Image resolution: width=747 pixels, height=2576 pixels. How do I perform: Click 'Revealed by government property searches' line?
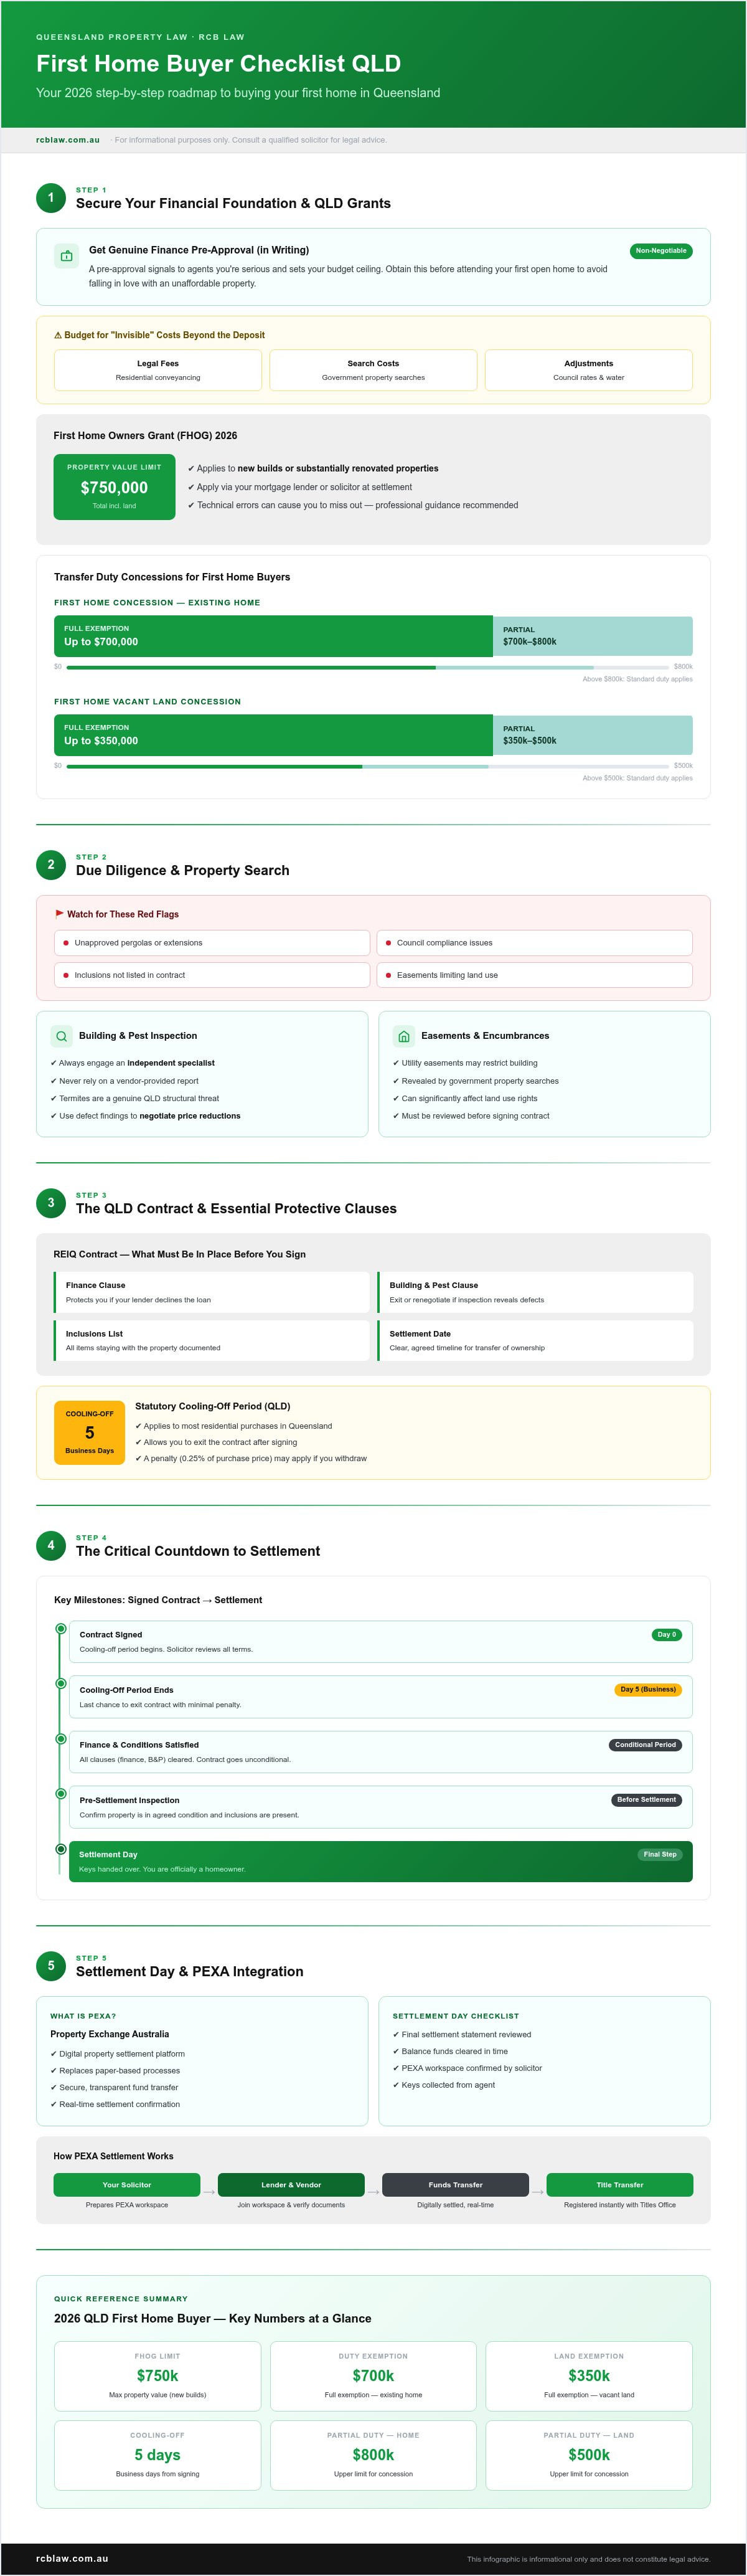[476, 1081]
